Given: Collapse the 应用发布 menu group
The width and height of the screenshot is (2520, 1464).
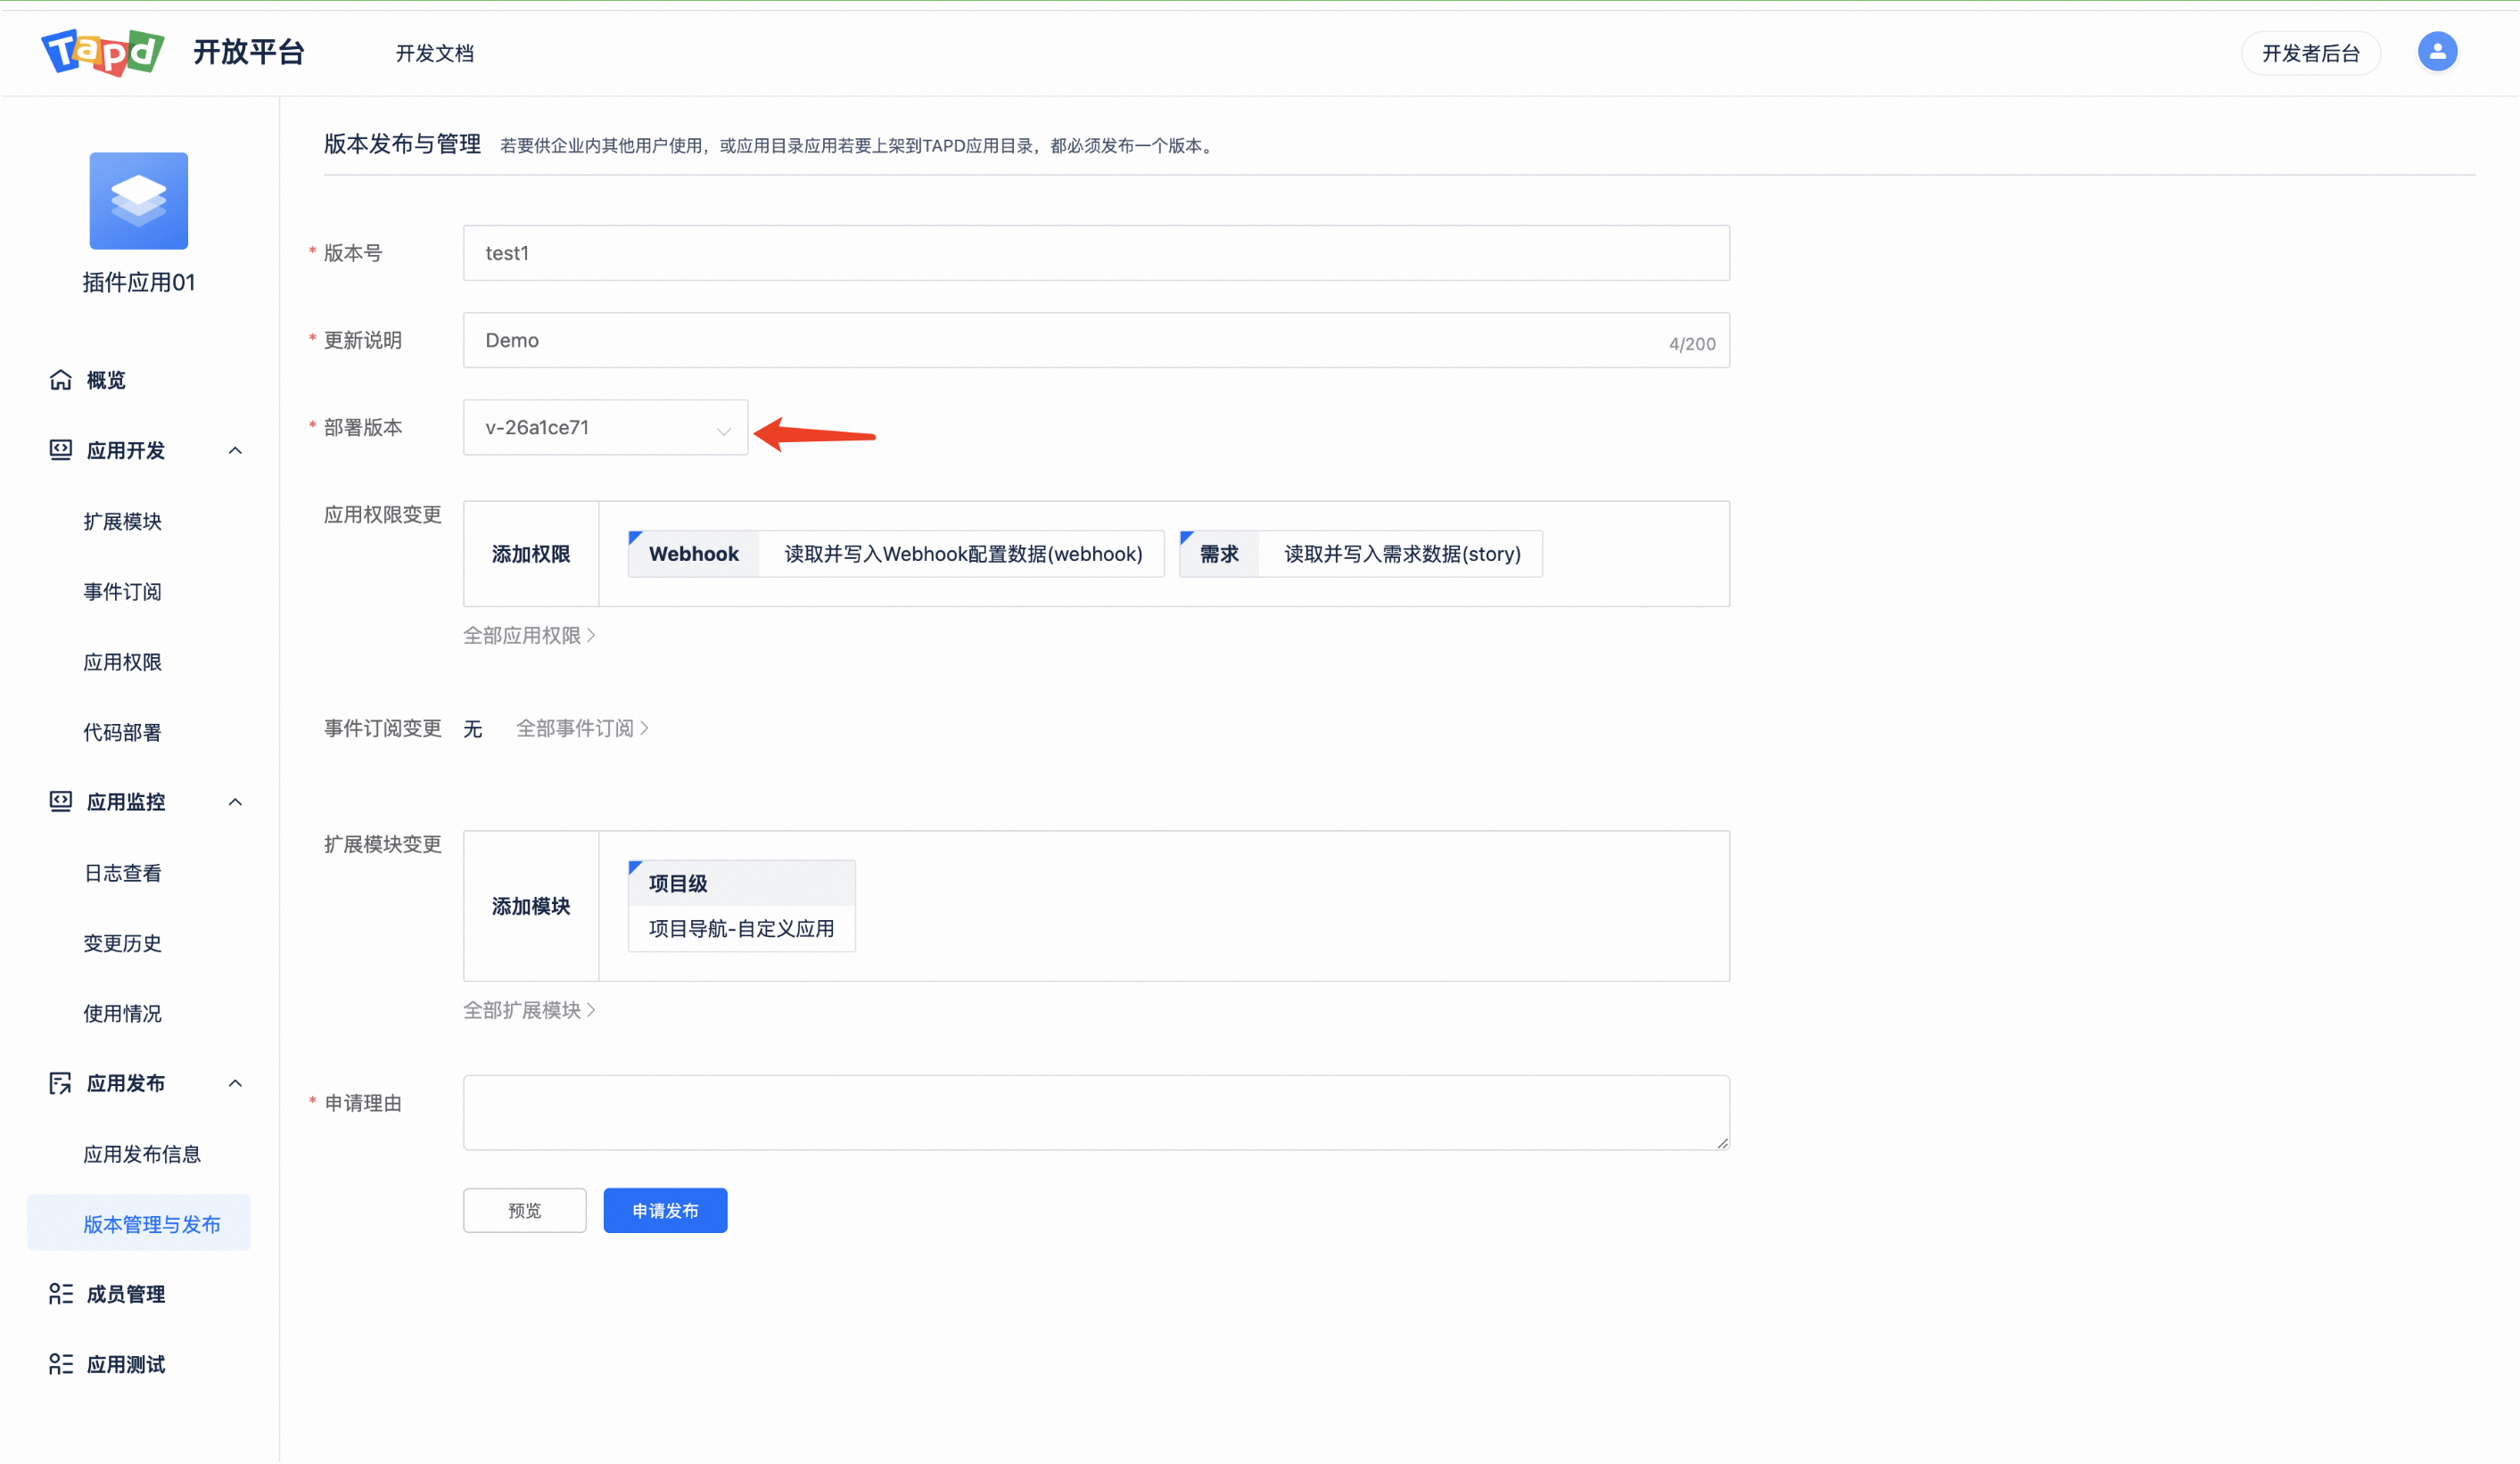Looking at the screenshot, I should tap(235, 1083).
